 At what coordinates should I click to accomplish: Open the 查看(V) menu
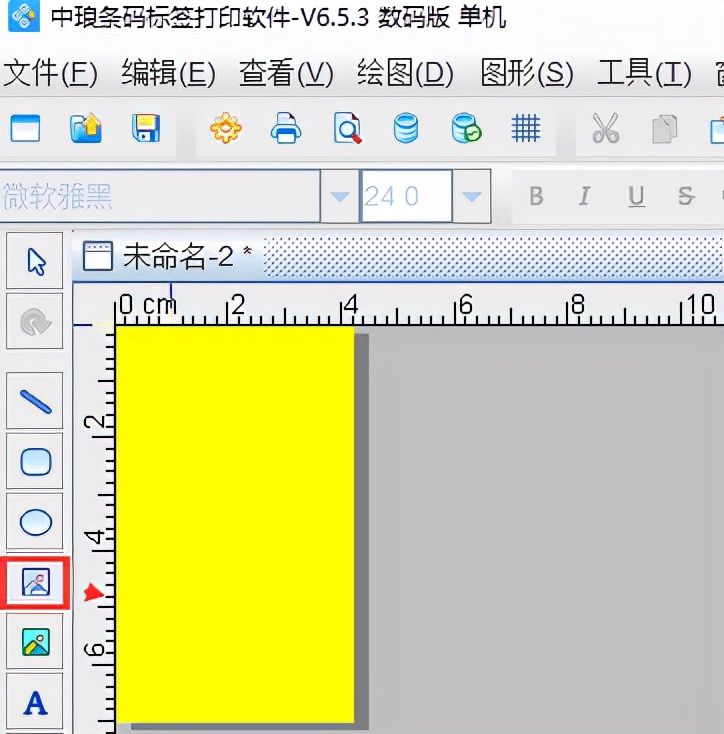286,73
